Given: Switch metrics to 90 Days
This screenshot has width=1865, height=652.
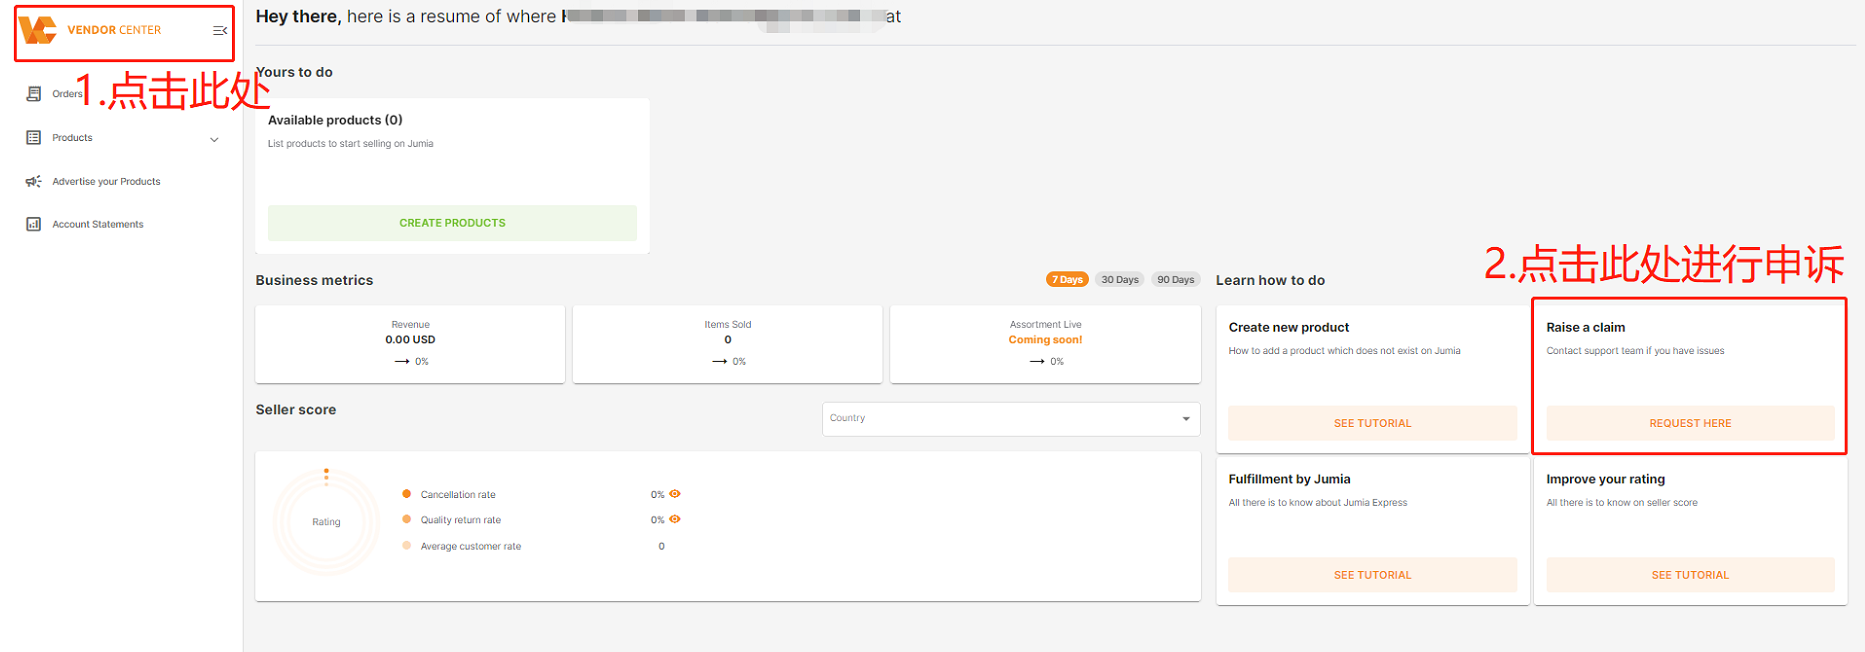Looking at the screenshot, I should pyautogui.click(x=1175, y=280).
